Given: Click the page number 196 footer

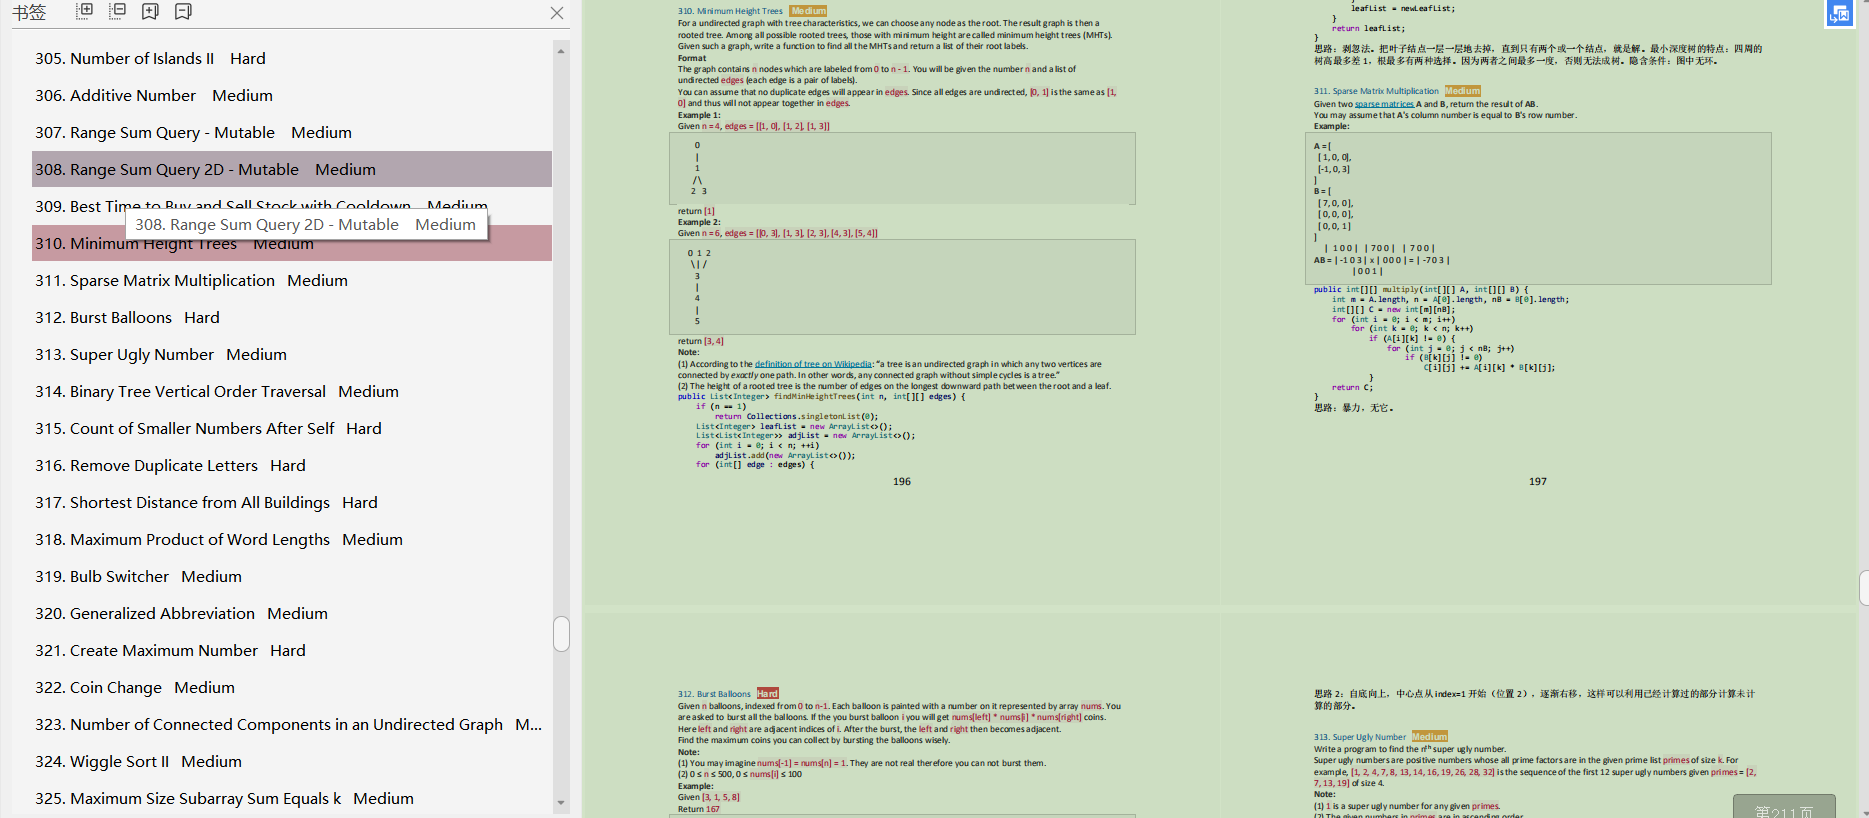Looking at the screenshot, I should click(x=902, y=481).
